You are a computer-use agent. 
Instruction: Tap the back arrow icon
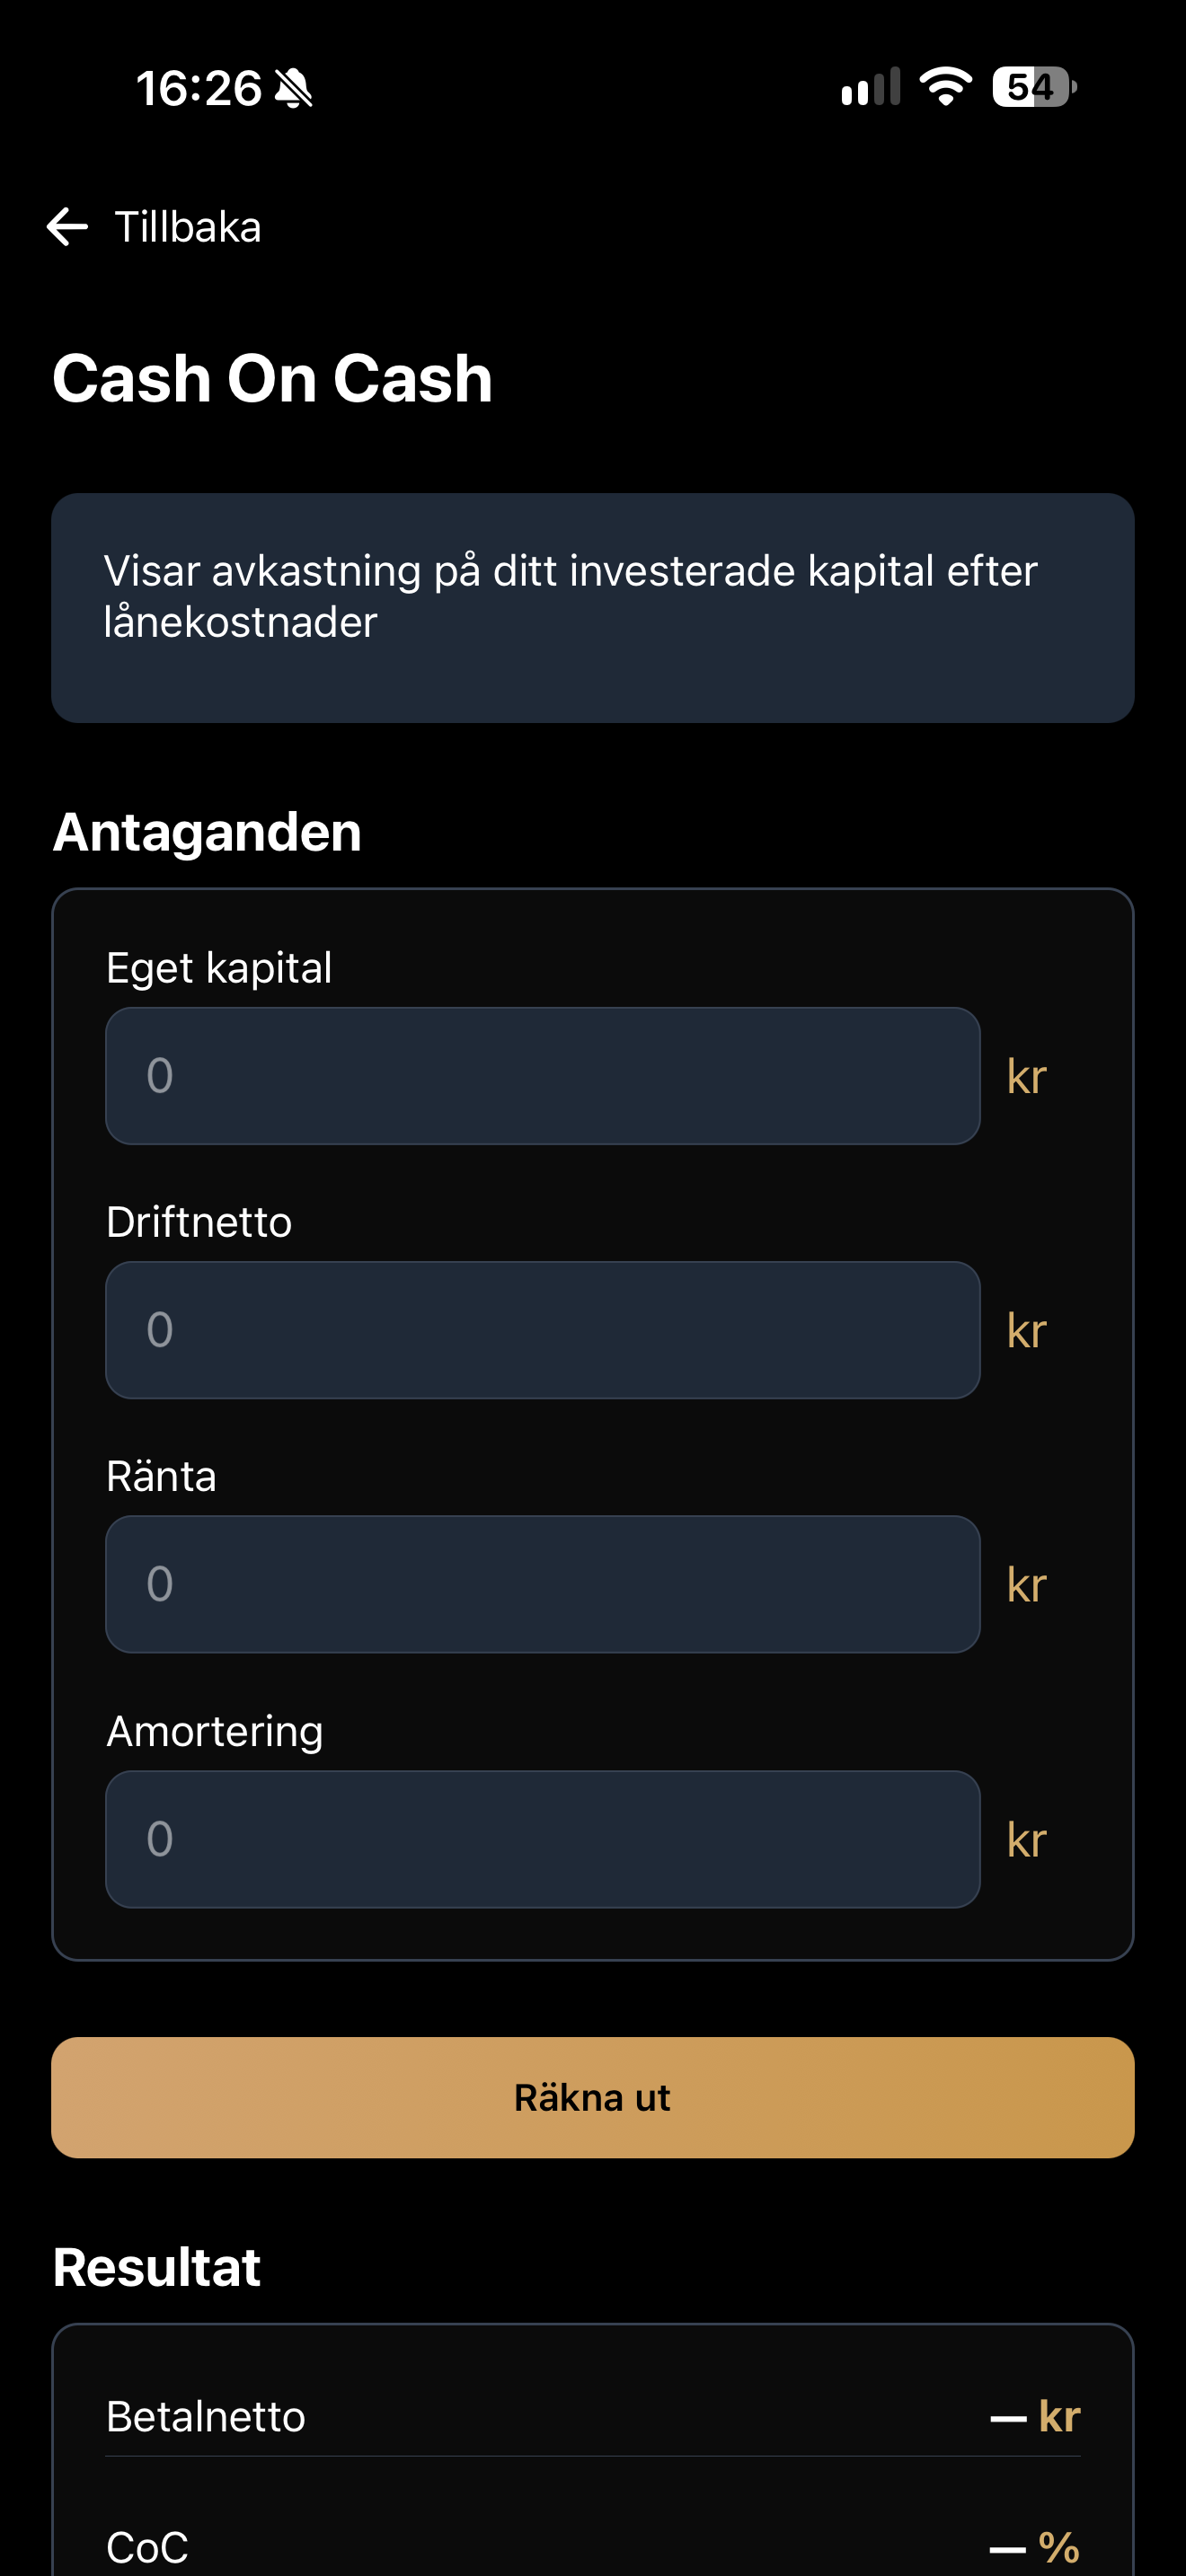pyautogui.click(x=67, y=227)
